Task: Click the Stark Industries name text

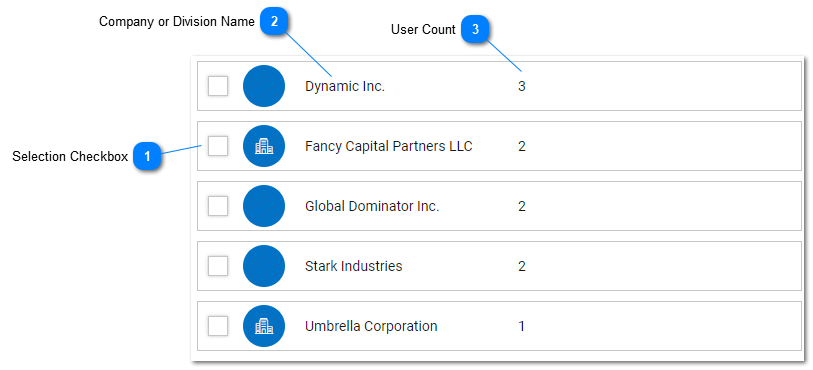Action: click(x=354, y=266)
